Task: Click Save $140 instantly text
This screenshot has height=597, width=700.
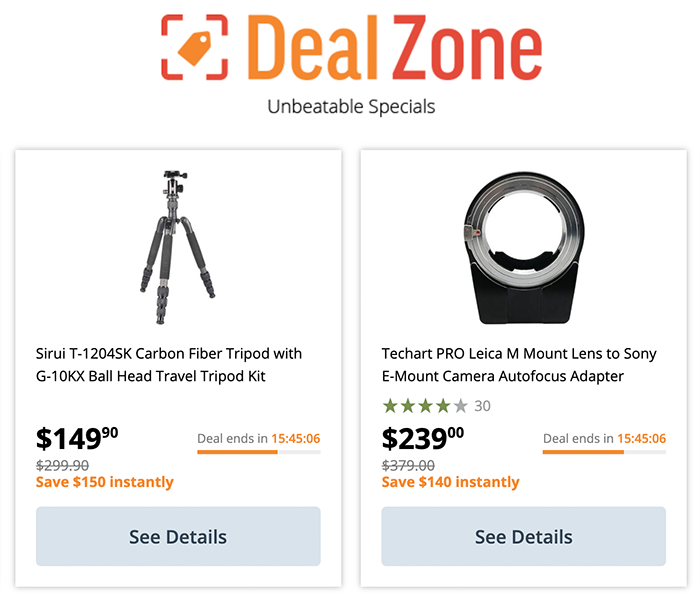Action: click(x=450, y=482)
